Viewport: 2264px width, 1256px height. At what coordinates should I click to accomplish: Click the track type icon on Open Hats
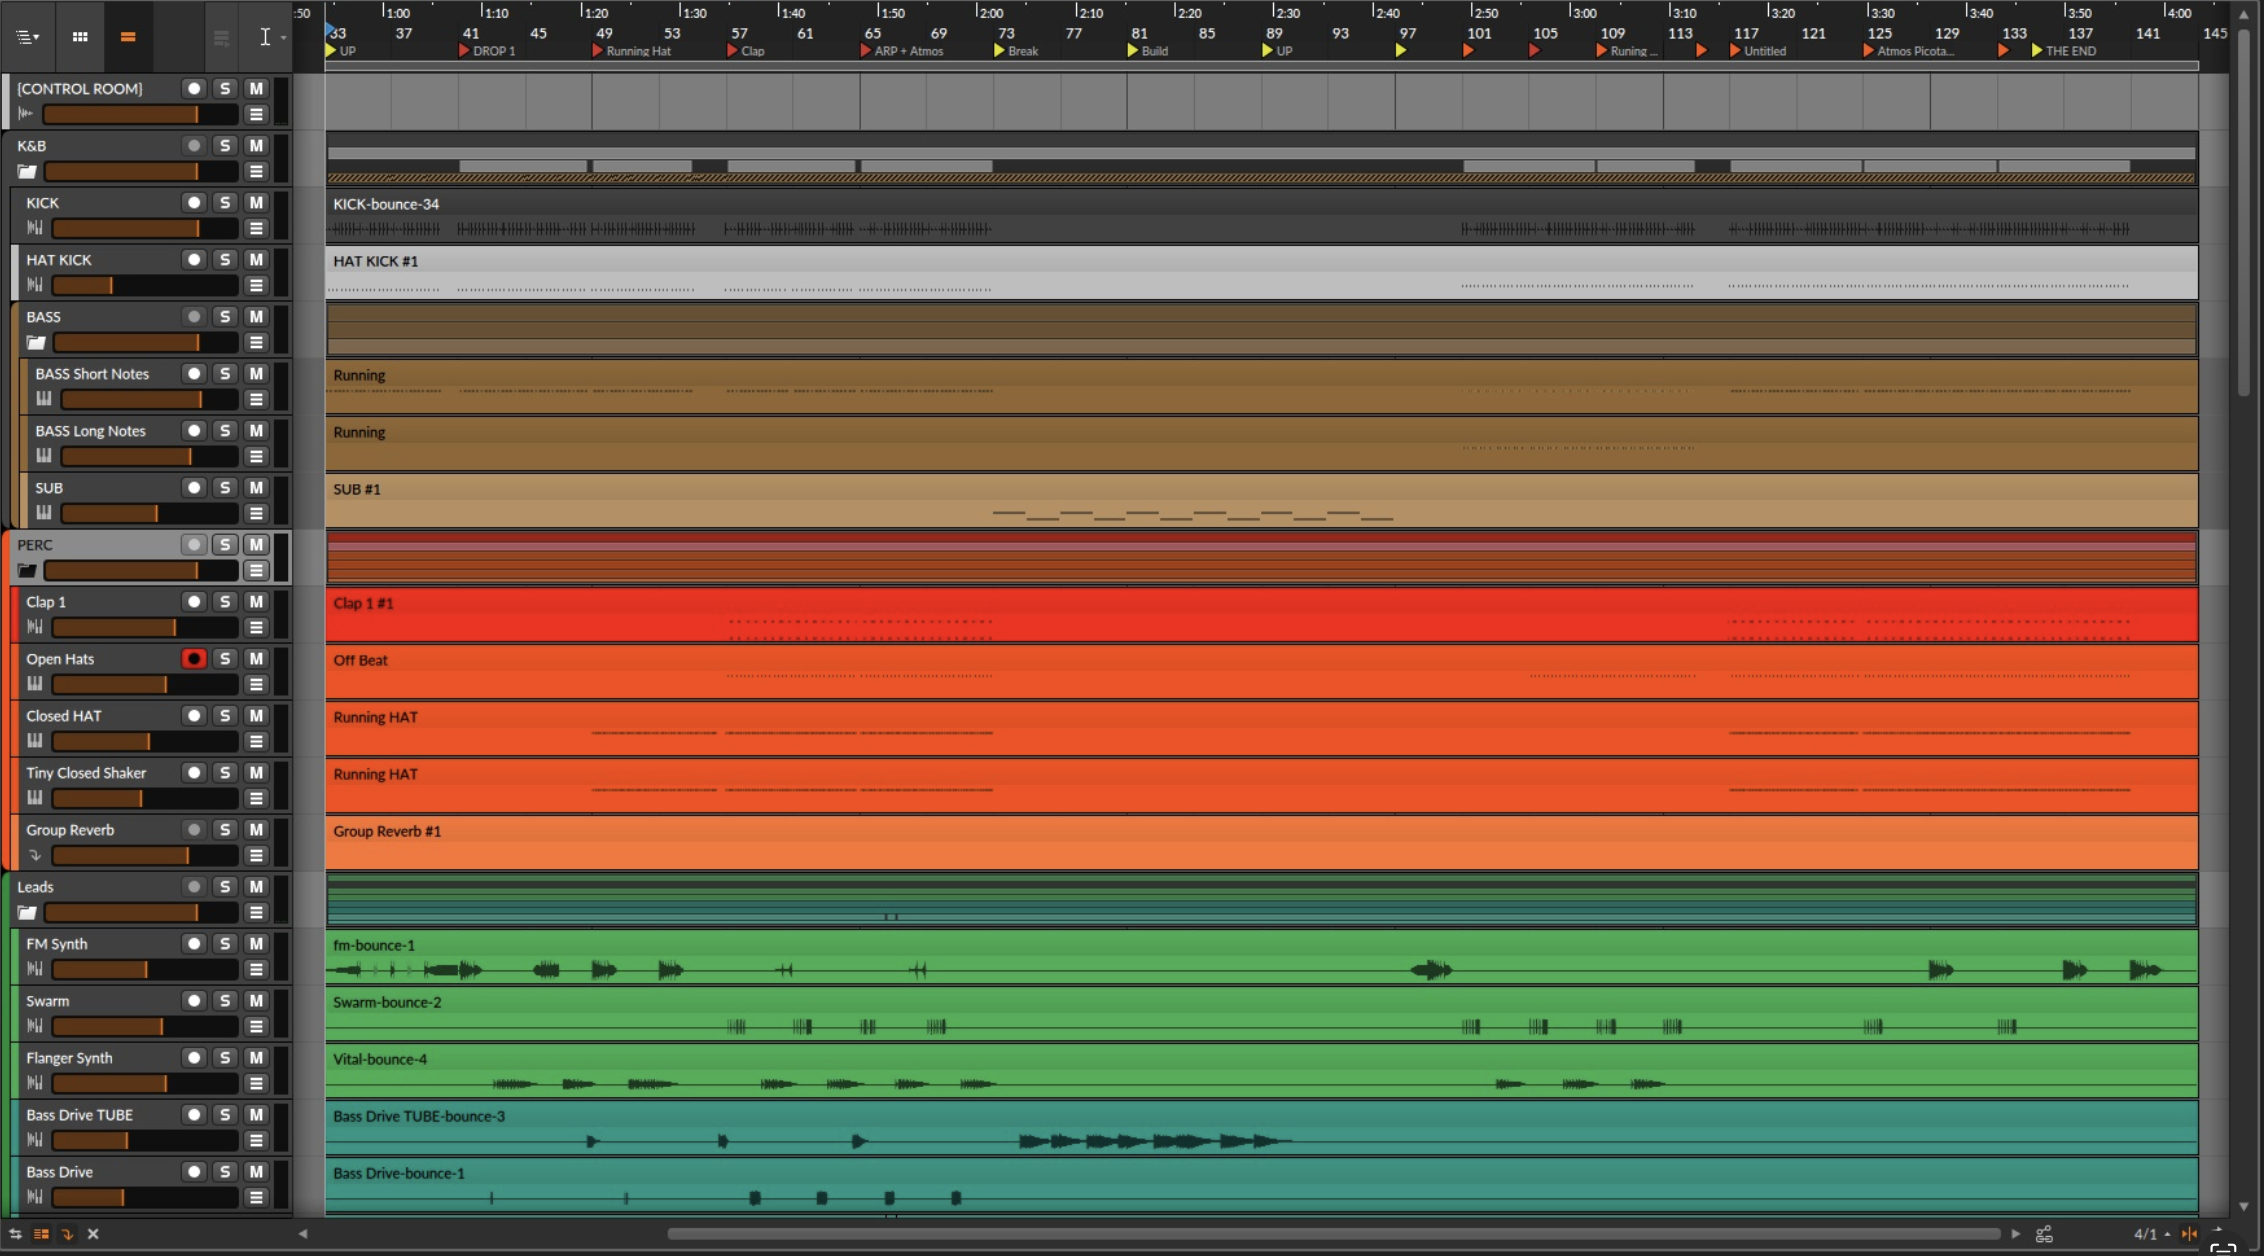pyautogui.click(x=35, y=684)
